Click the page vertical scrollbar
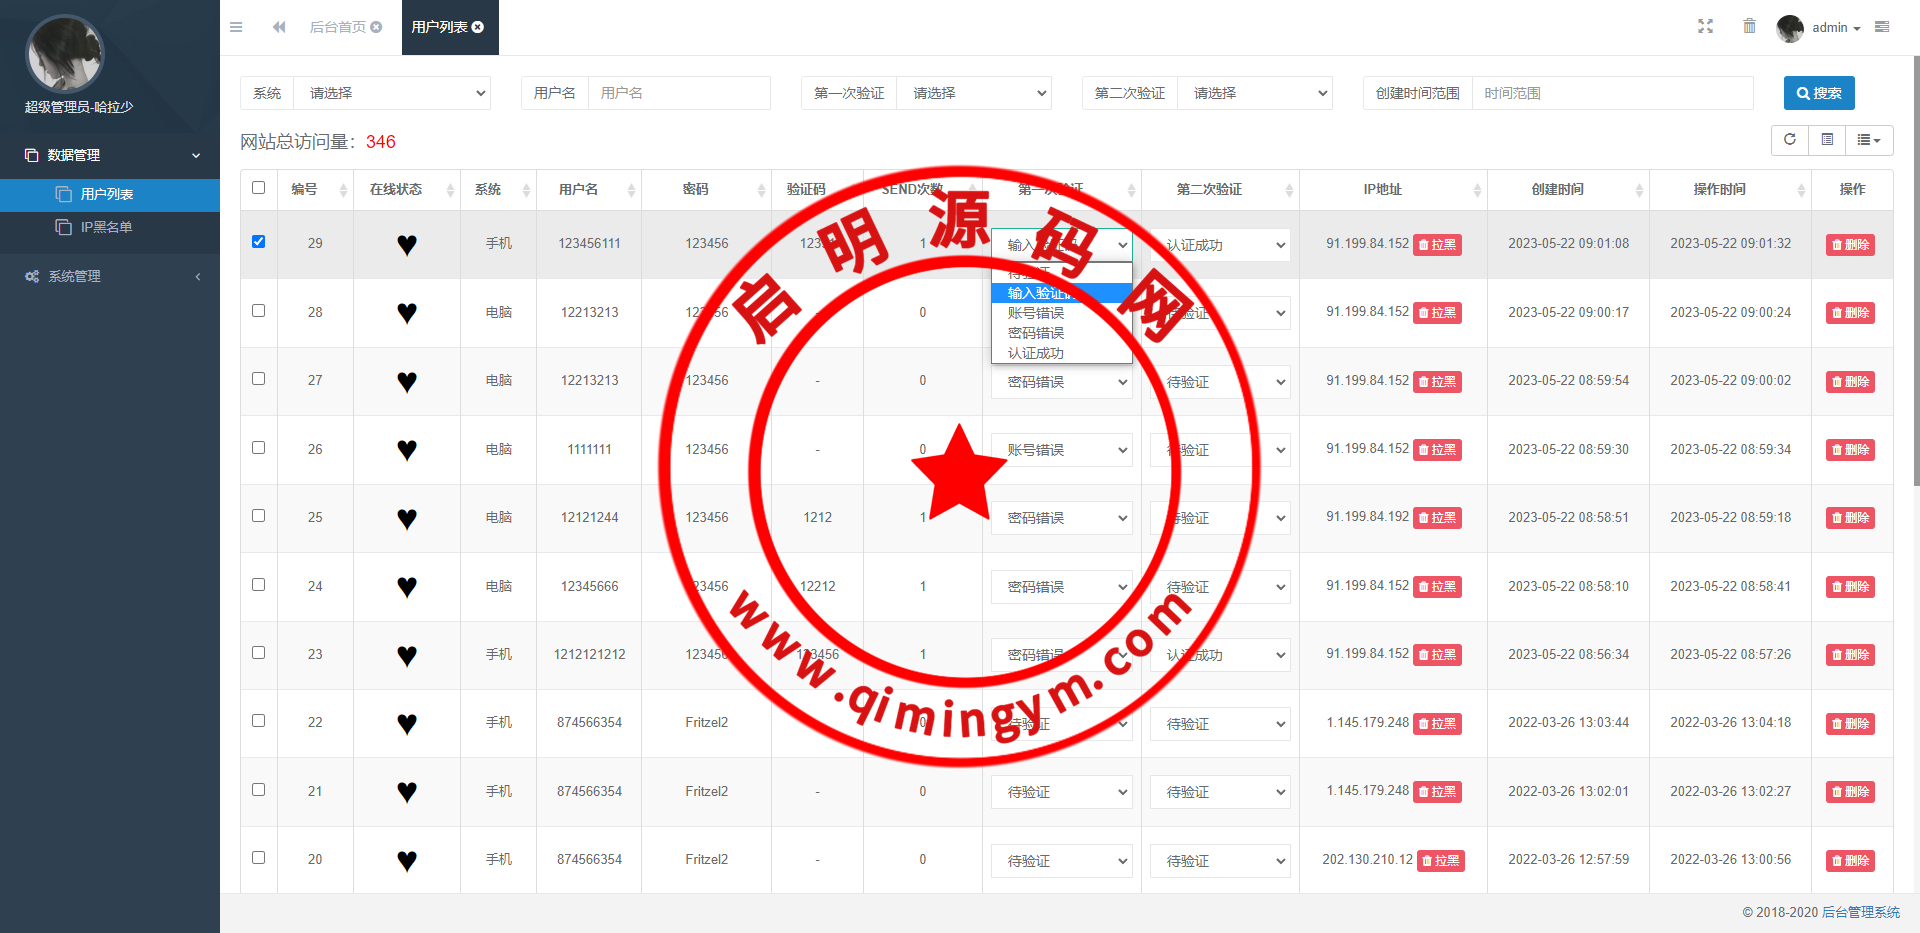 coord(1915,300)
